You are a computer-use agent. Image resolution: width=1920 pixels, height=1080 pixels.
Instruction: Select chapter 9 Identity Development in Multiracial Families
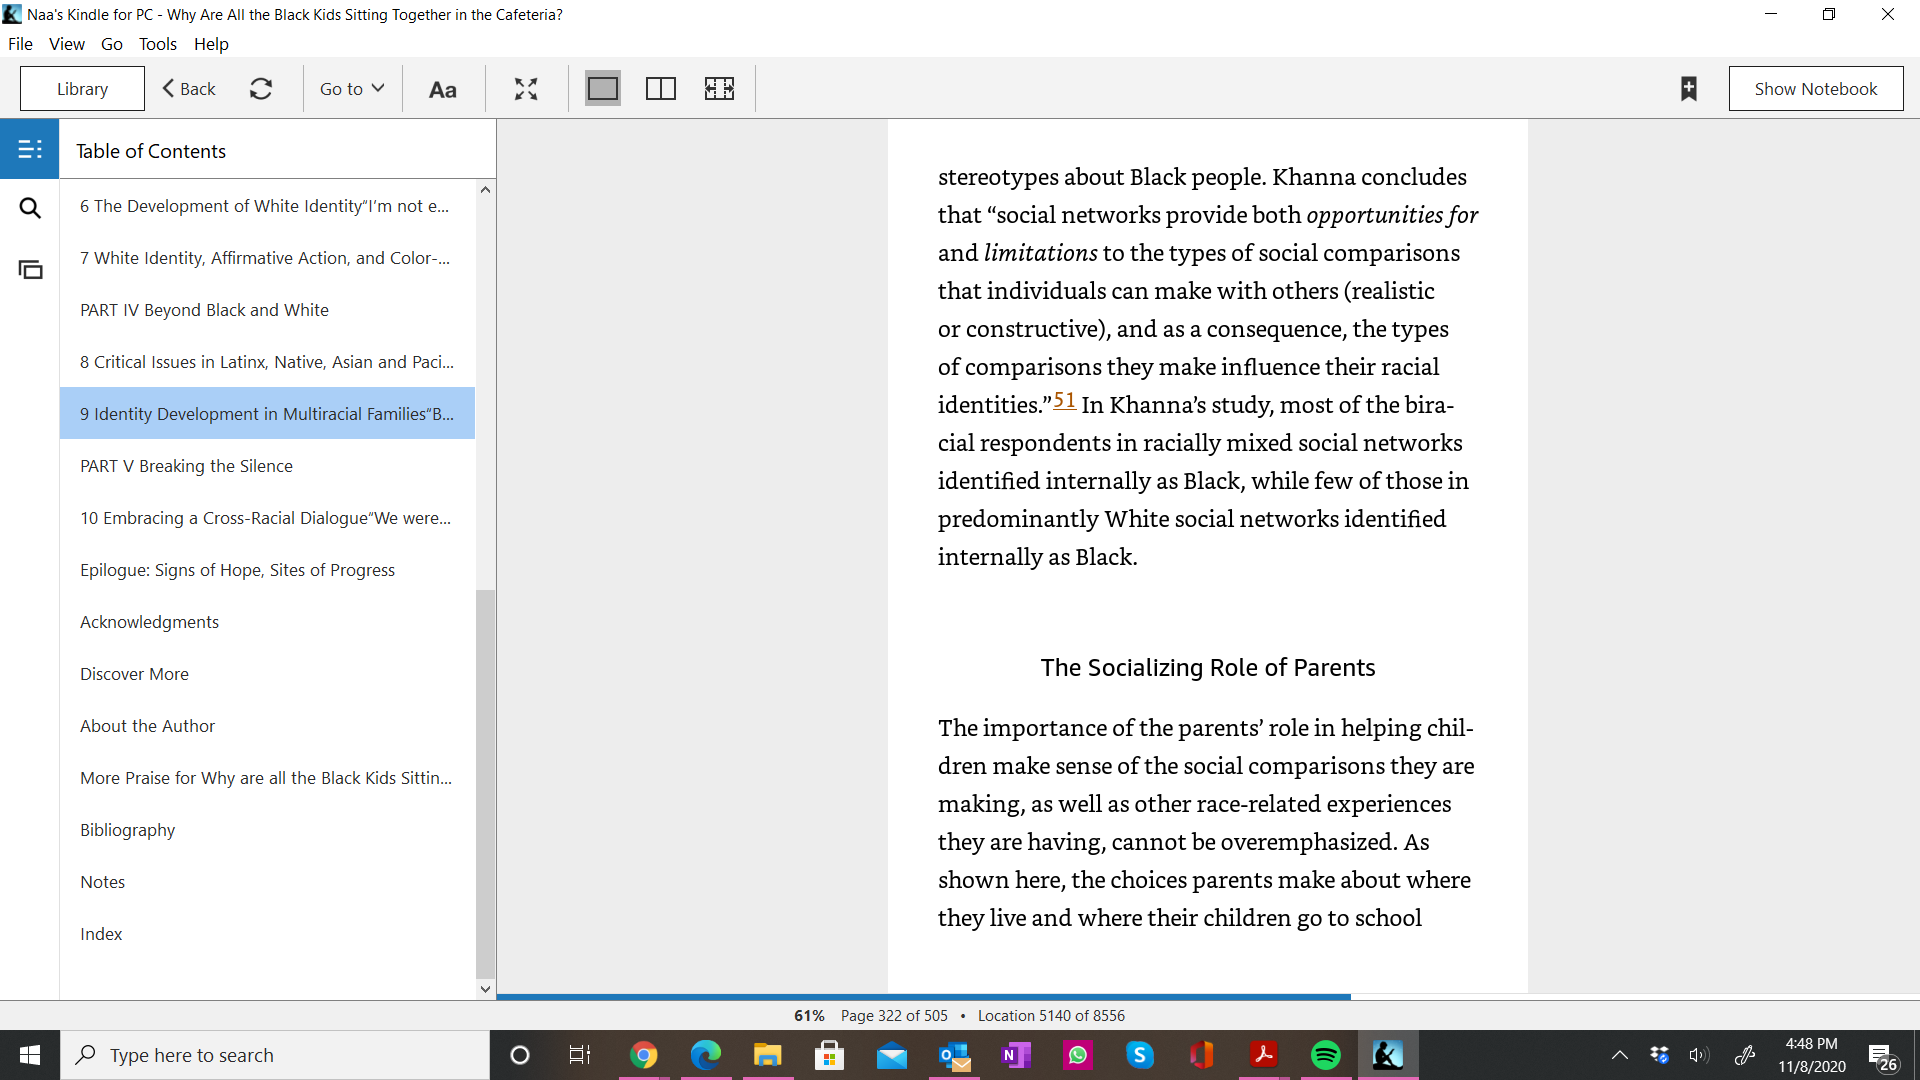pos(267,414)
